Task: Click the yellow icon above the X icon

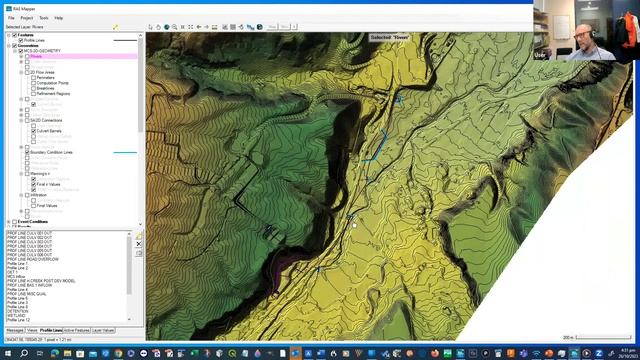Action: 139,236
